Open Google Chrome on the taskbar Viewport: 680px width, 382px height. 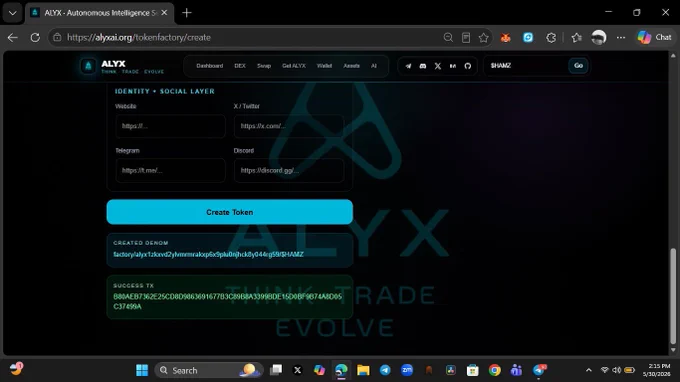click(x=494, y=370)
